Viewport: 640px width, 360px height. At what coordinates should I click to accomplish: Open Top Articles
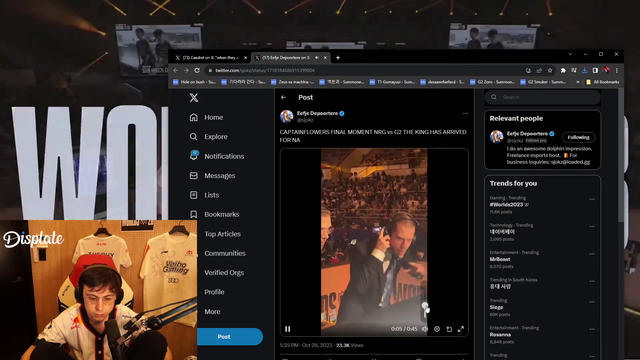222,234
